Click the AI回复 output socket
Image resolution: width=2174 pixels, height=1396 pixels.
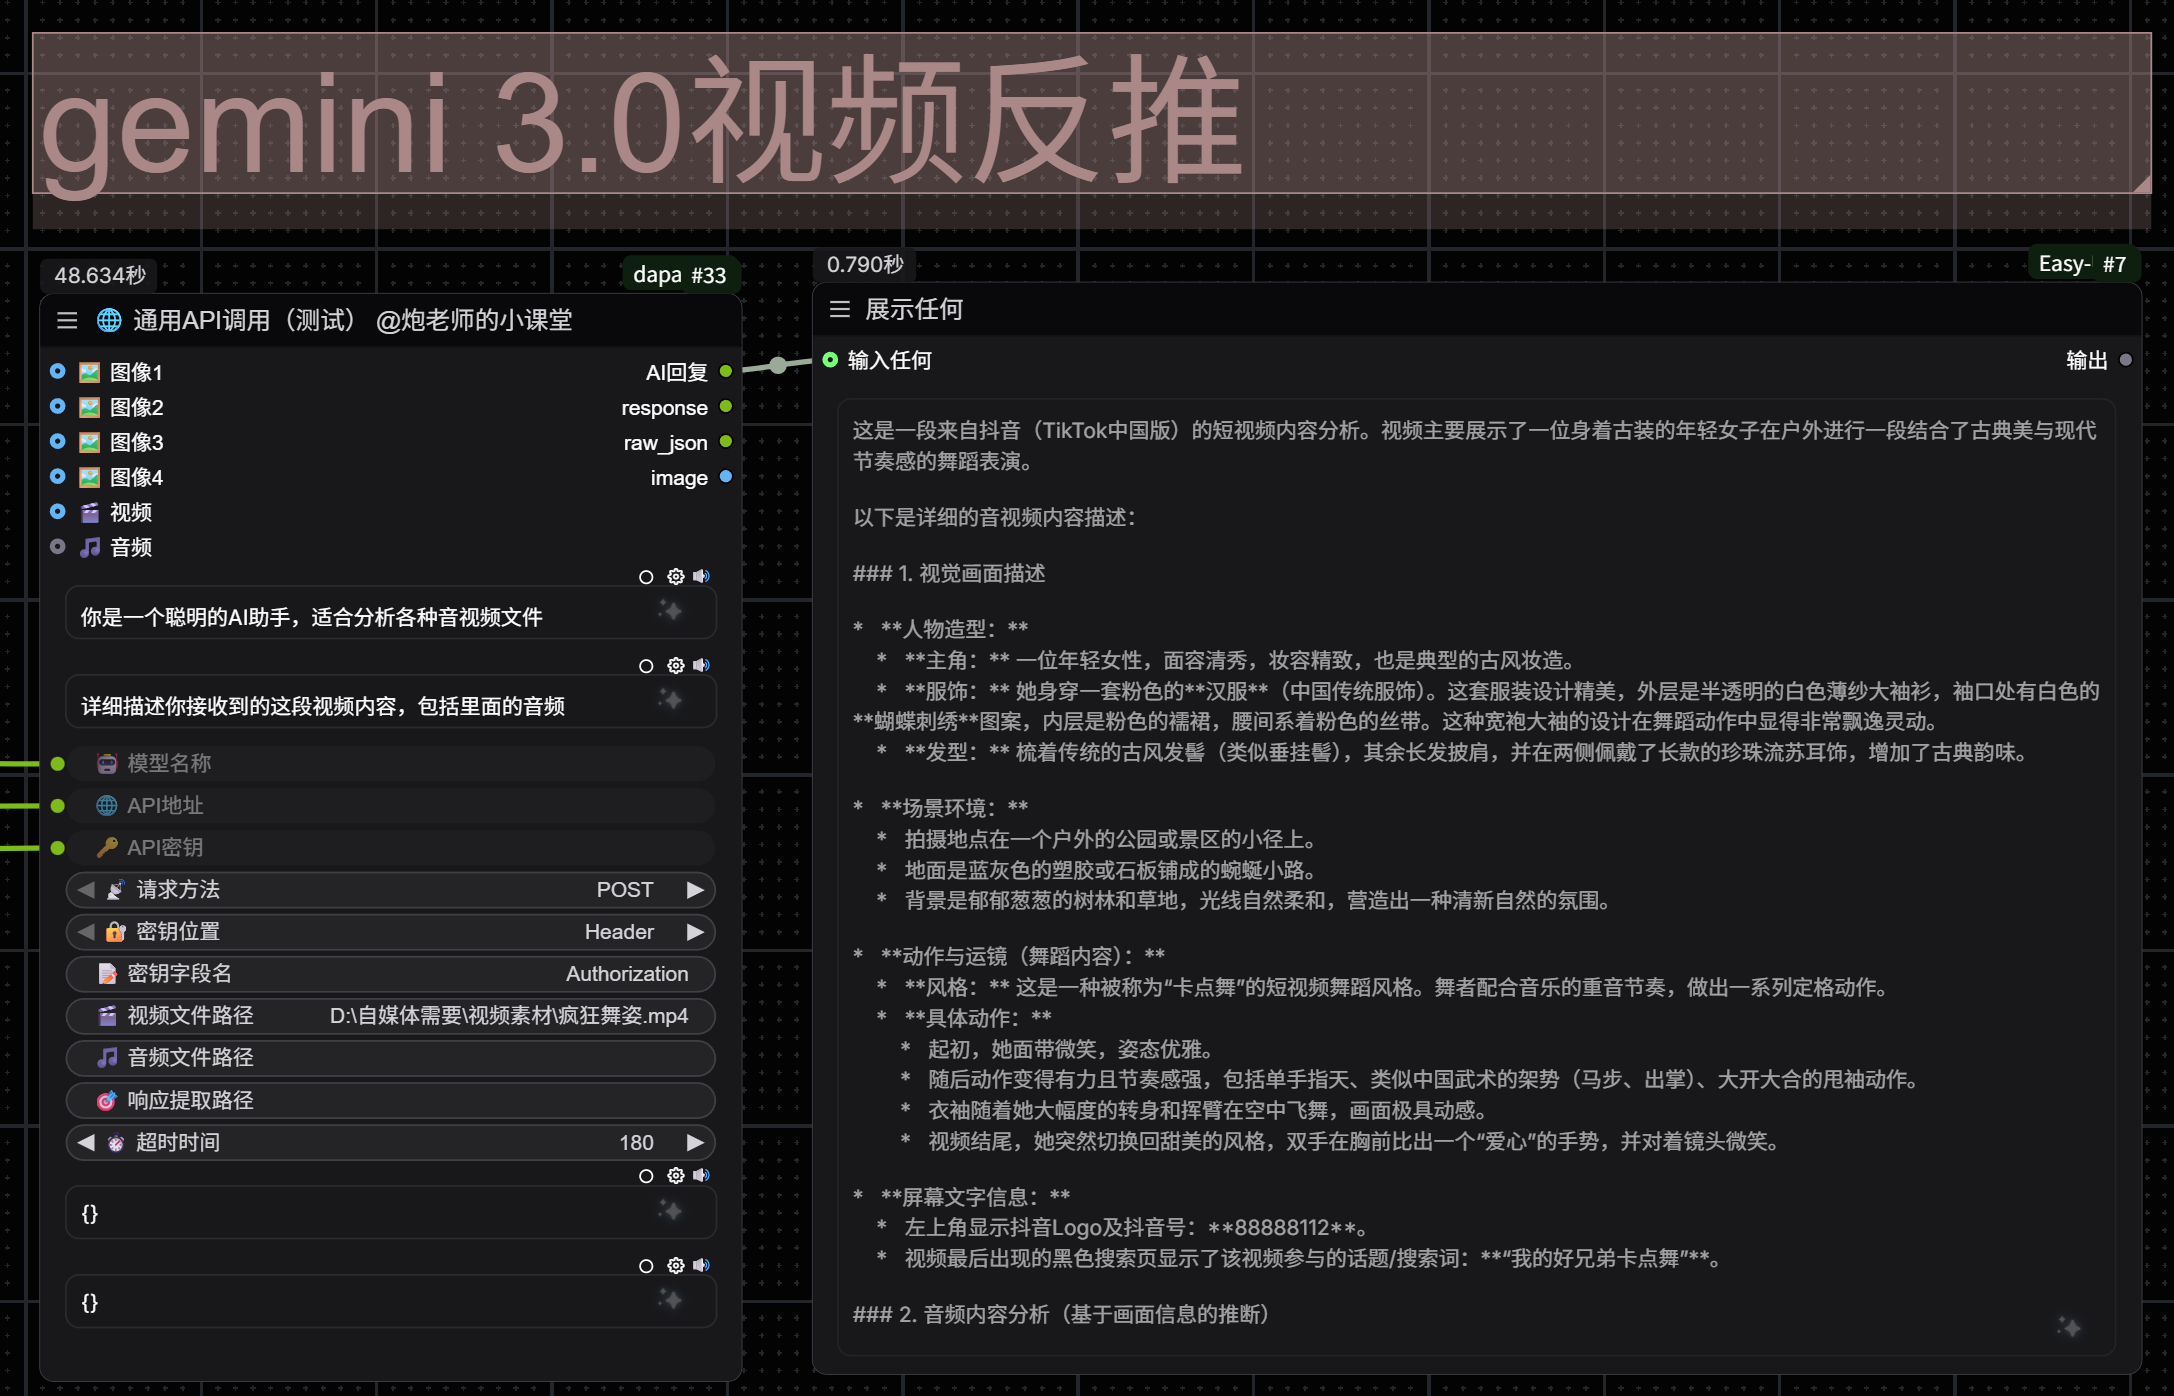[x=726, y=371]
